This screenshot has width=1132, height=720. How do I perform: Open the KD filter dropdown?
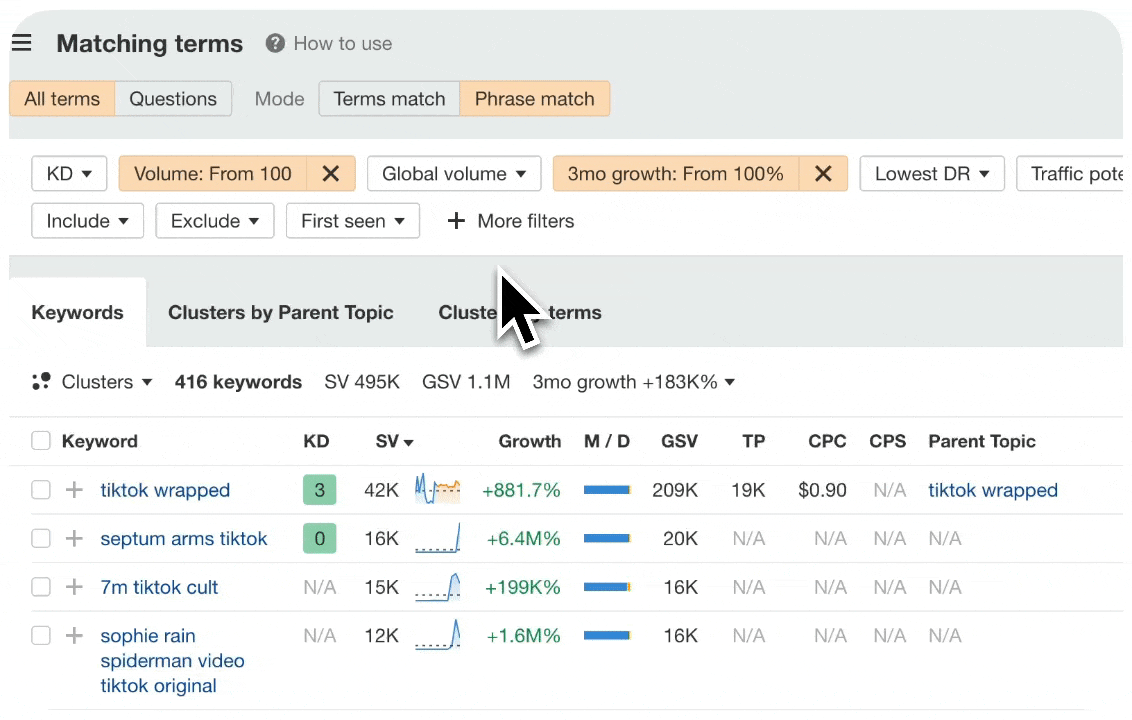point(68,173)
